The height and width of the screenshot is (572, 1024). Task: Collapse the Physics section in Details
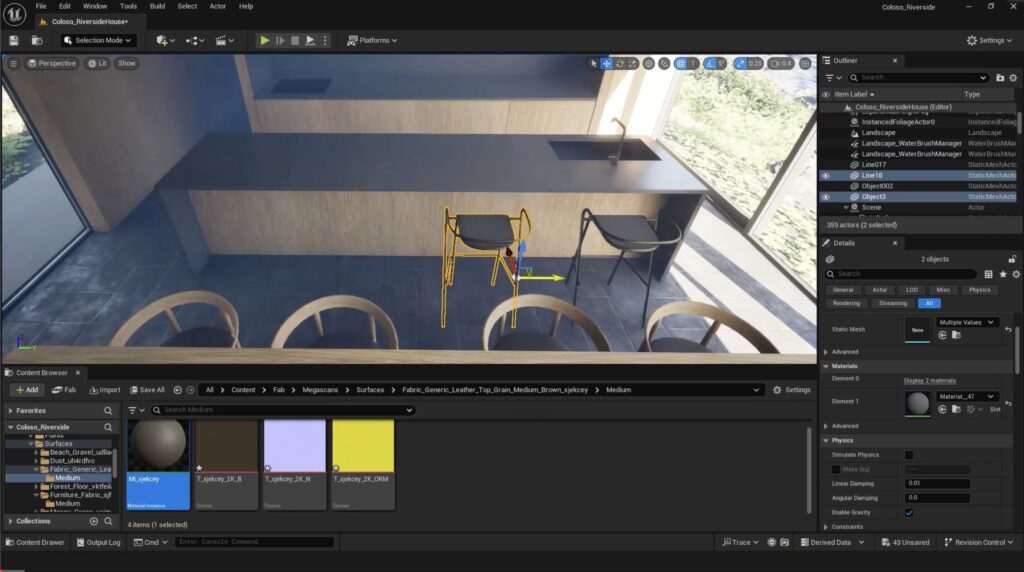point(826,441)
